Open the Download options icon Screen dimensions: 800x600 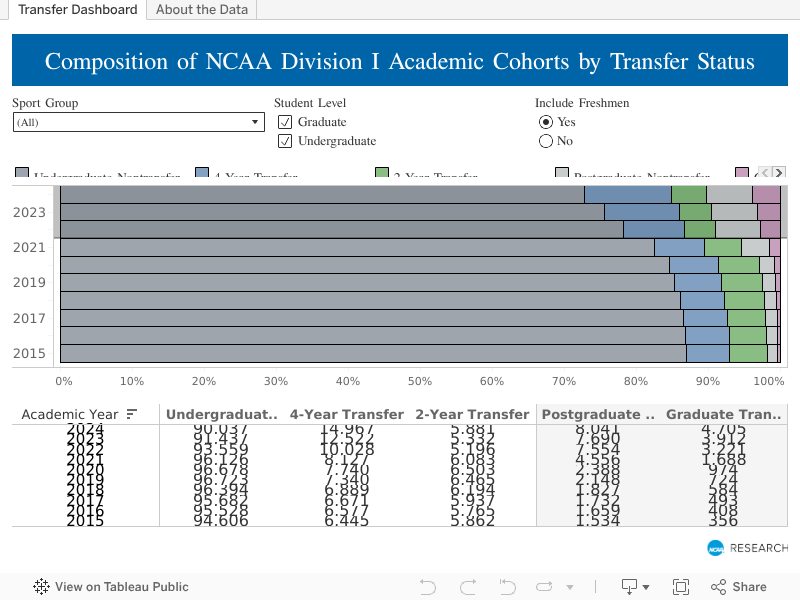pyautogui.click(x=630, y=586)
